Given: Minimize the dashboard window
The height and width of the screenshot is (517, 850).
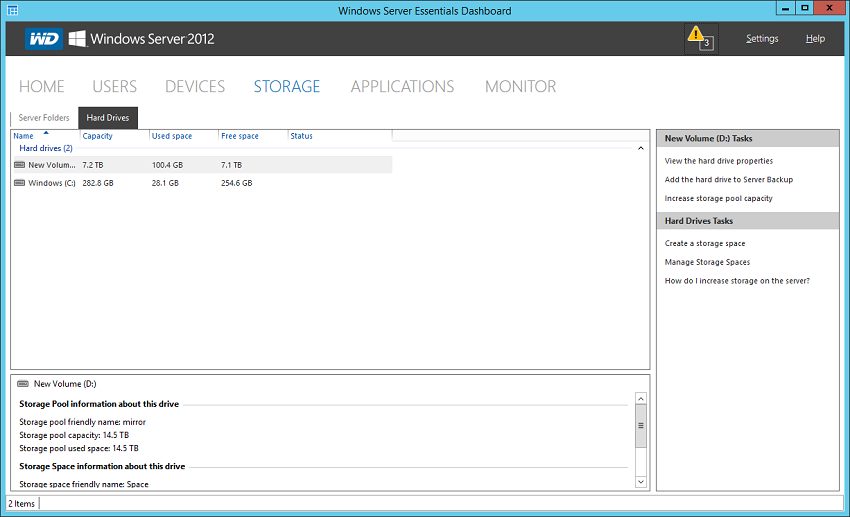Looking at the screenshot, I should point(785,8).
